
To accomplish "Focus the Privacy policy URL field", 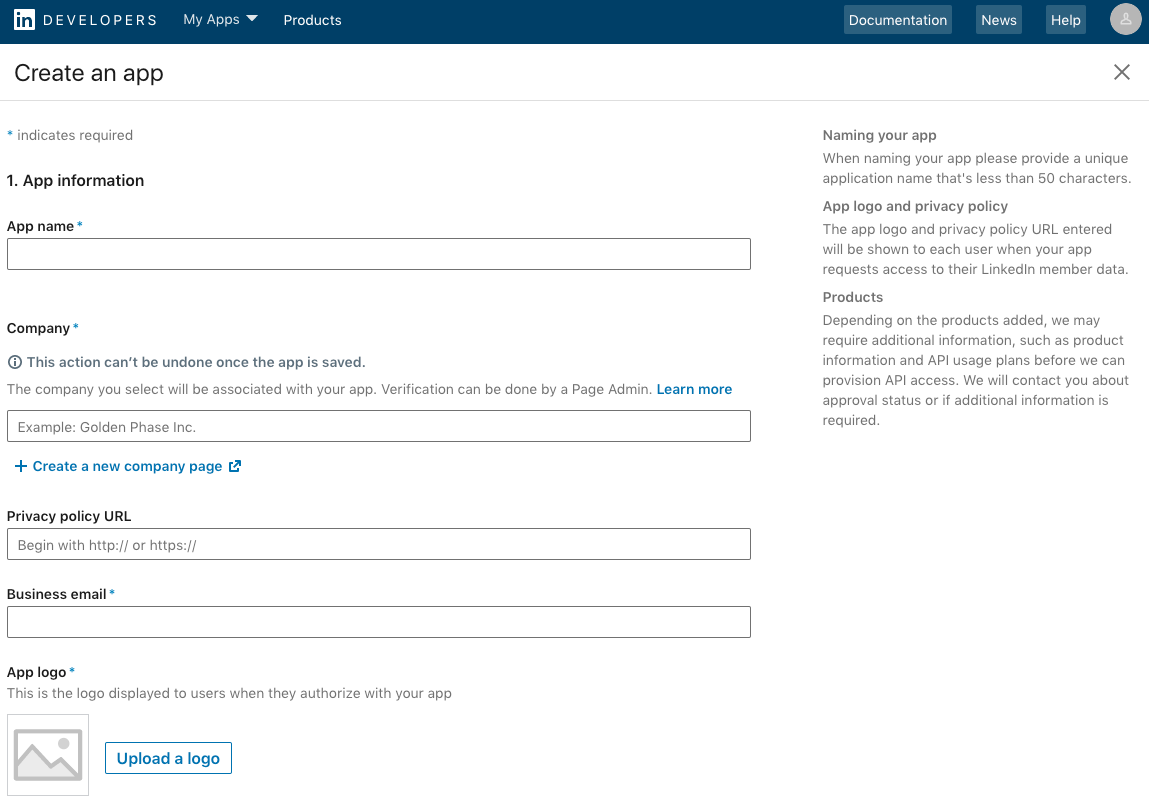I will pos(379,544).
